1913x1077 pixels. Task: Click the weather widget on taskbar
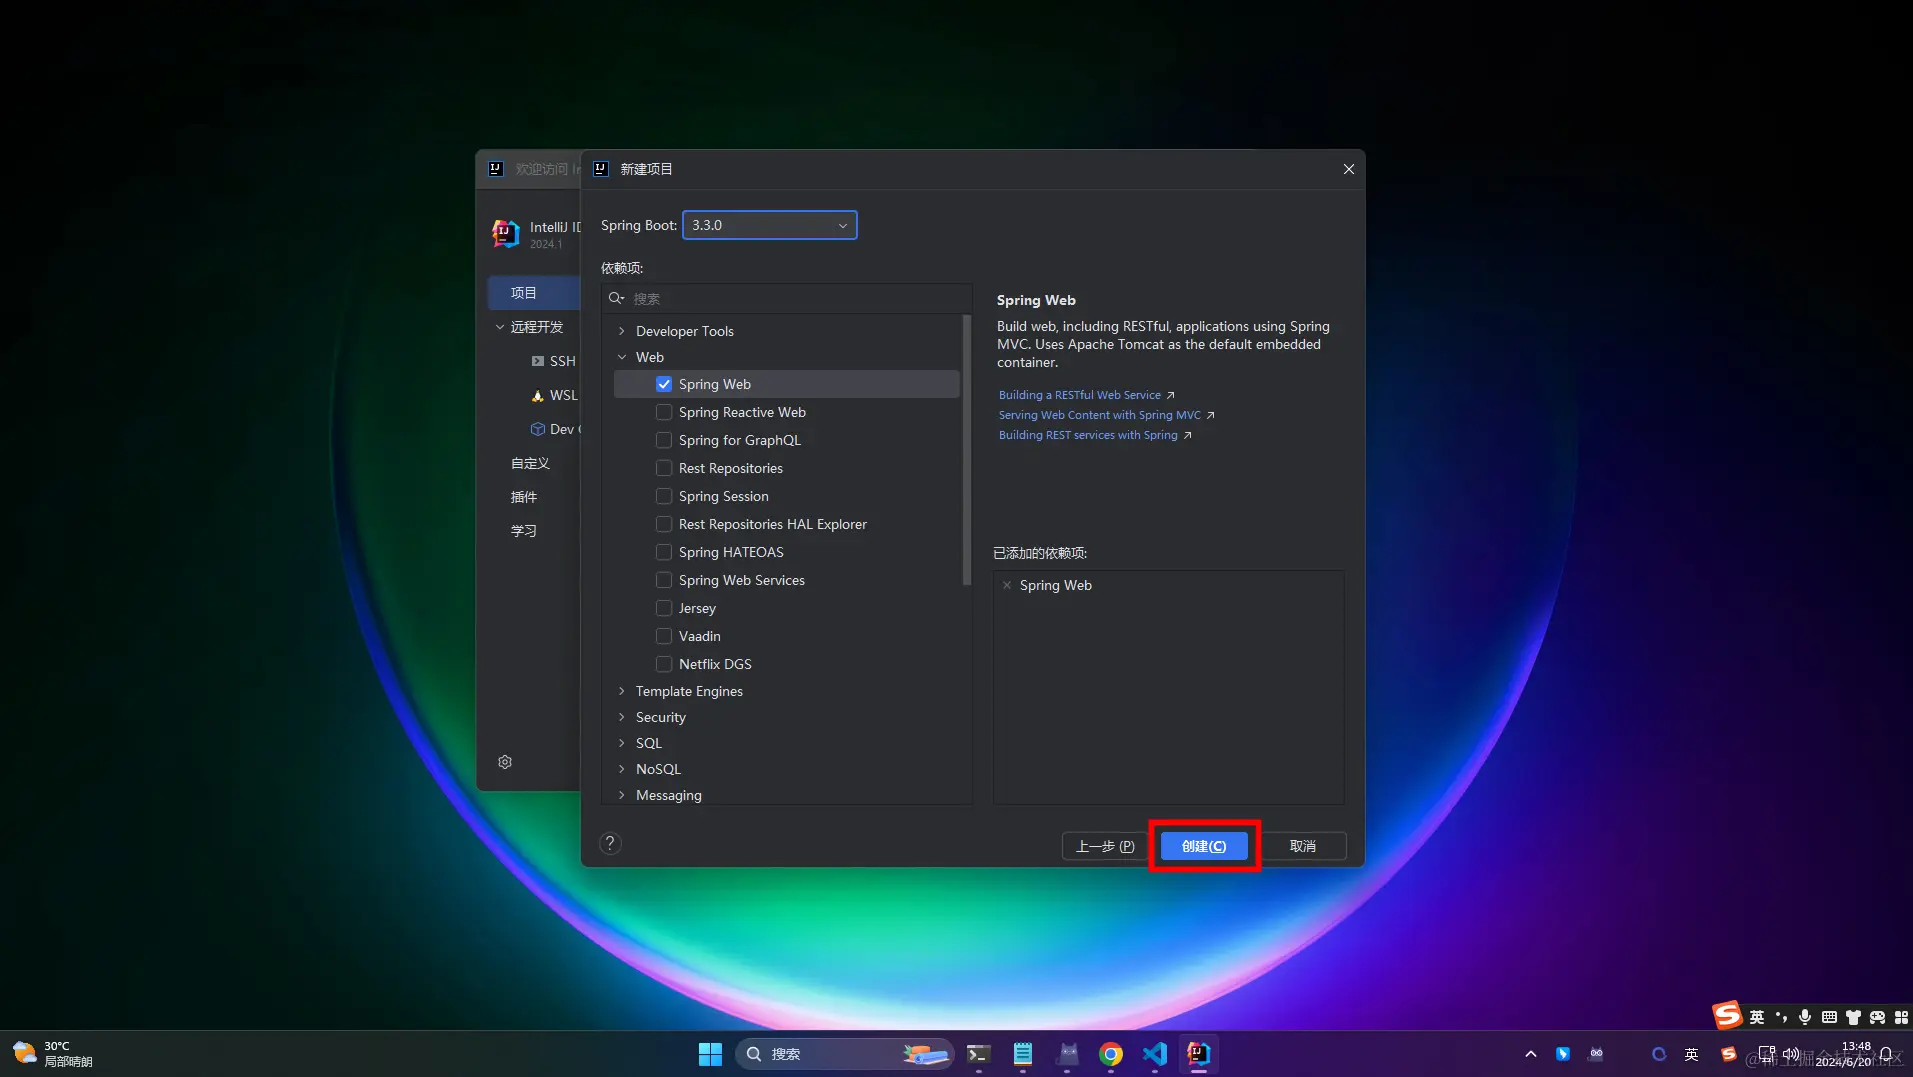pos(52,1054)
